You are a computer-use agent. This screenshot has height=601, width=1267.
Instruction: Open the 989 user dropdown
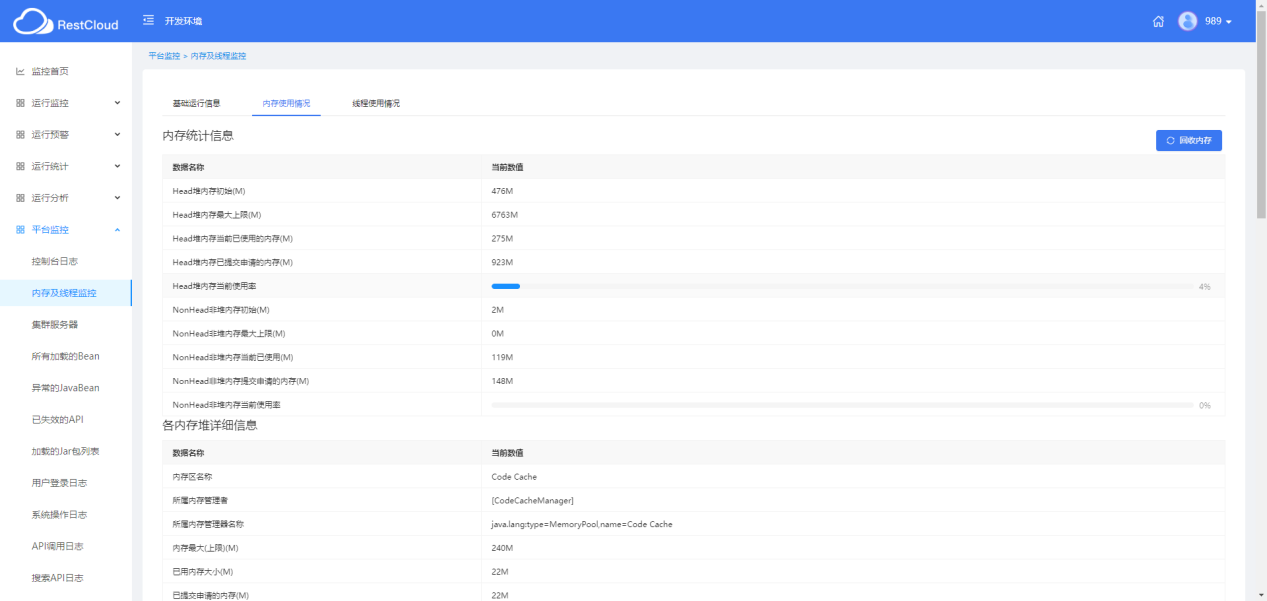[x=1218, y=21]
